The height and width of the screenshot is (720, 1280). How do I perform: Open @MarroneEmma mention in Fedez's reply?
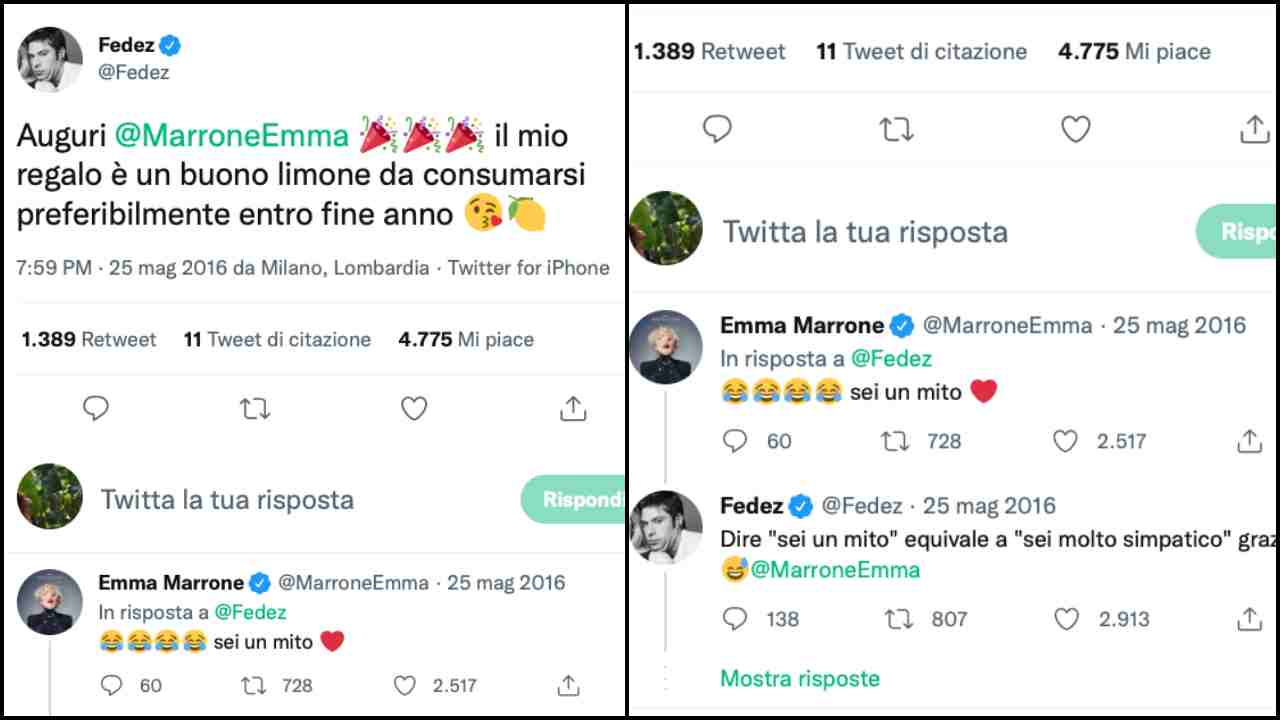click(x=835, y=570)
